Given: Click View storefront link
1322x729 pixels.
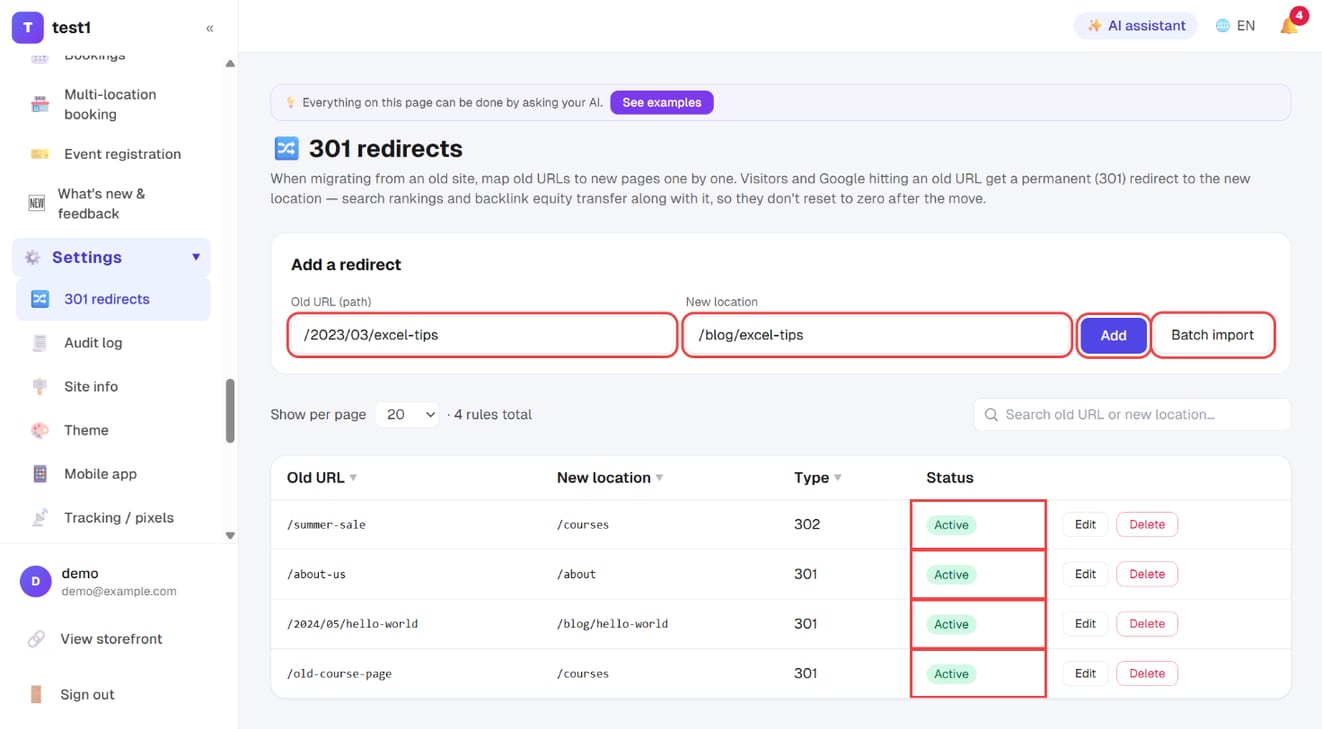Looking at the screenshot, I should tap(111, 639).
